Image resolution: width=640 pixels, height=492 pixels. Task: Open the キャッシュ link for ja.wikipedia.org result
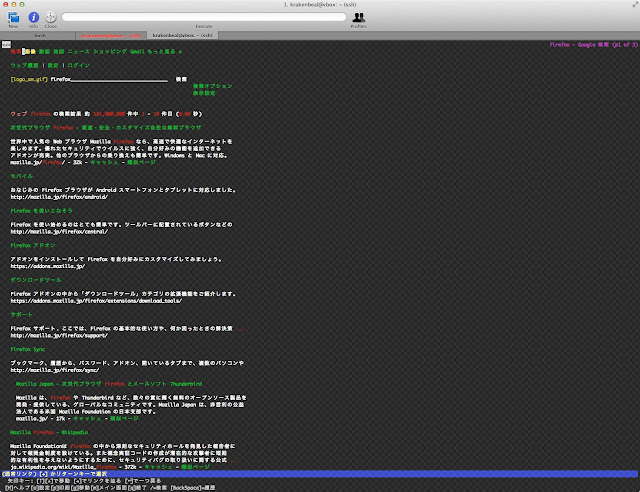pyautogui.click(x=158, y=467)
